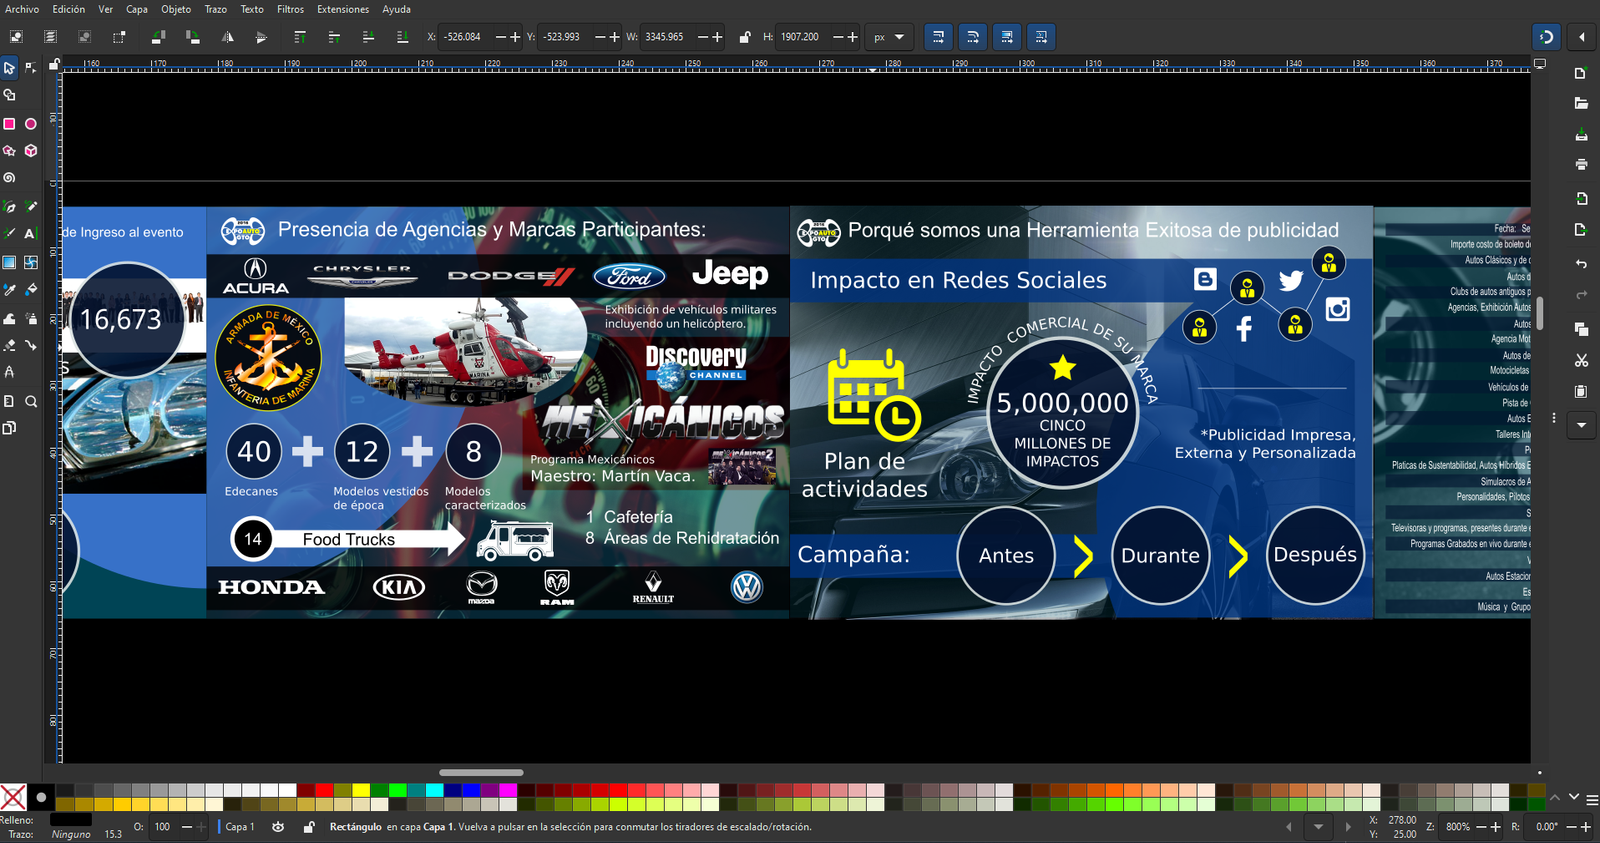Viewport: 1600px width, 843px height.
Task: Increase the zoom percentage with plus
Action: [x=1496, y=827]
